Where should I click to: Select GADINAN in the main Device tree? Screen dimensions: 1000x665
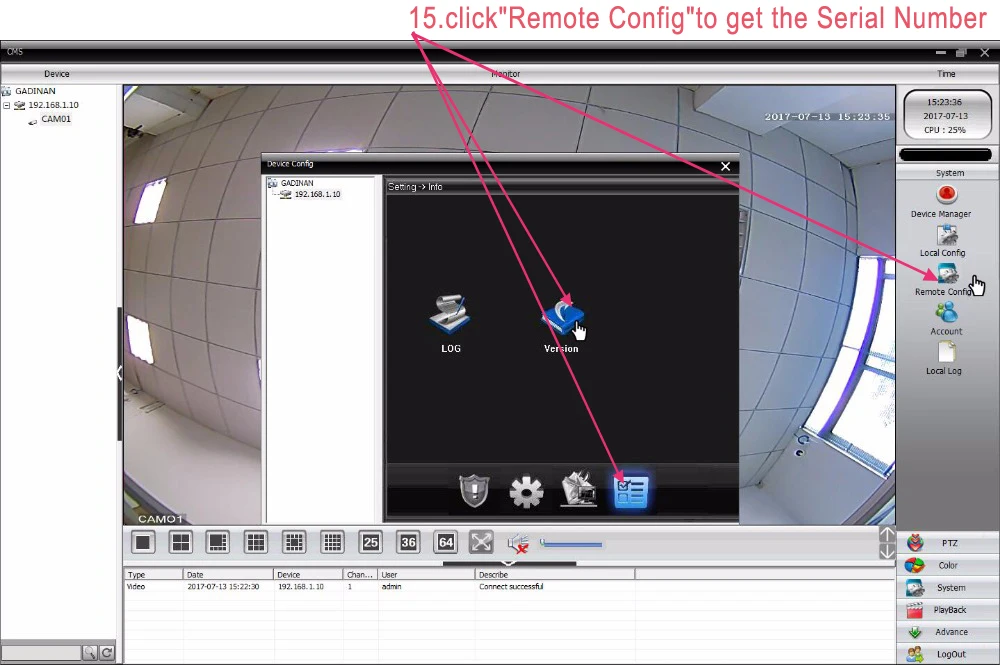[x=35, y=91]
